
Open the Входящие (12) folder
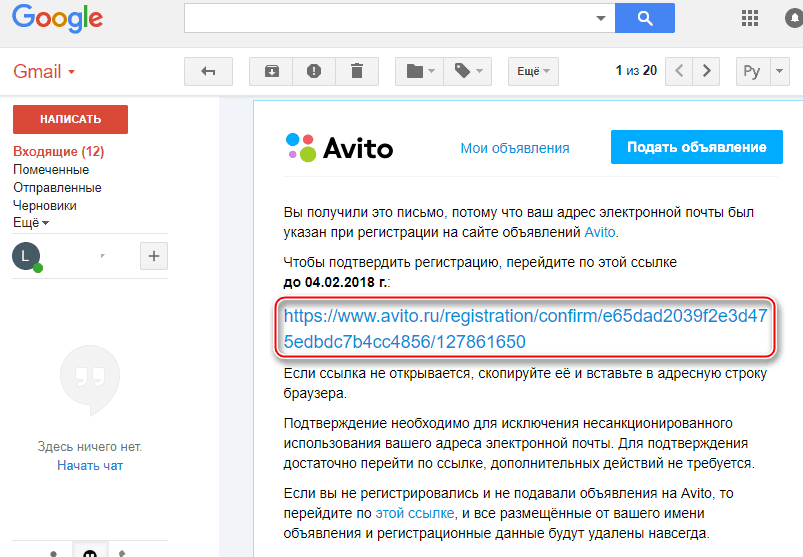[x=58, y=152]
